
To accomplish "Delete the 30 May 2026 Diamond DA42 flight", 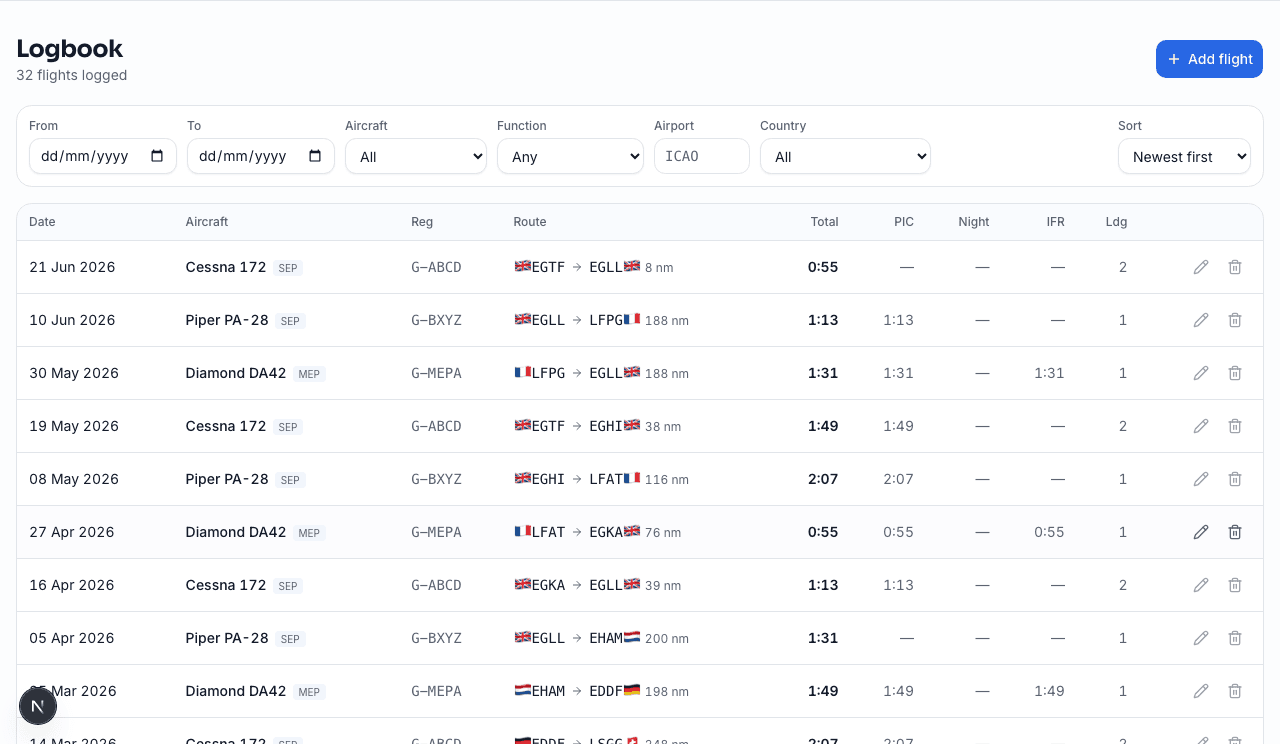I will [1235, 373].
